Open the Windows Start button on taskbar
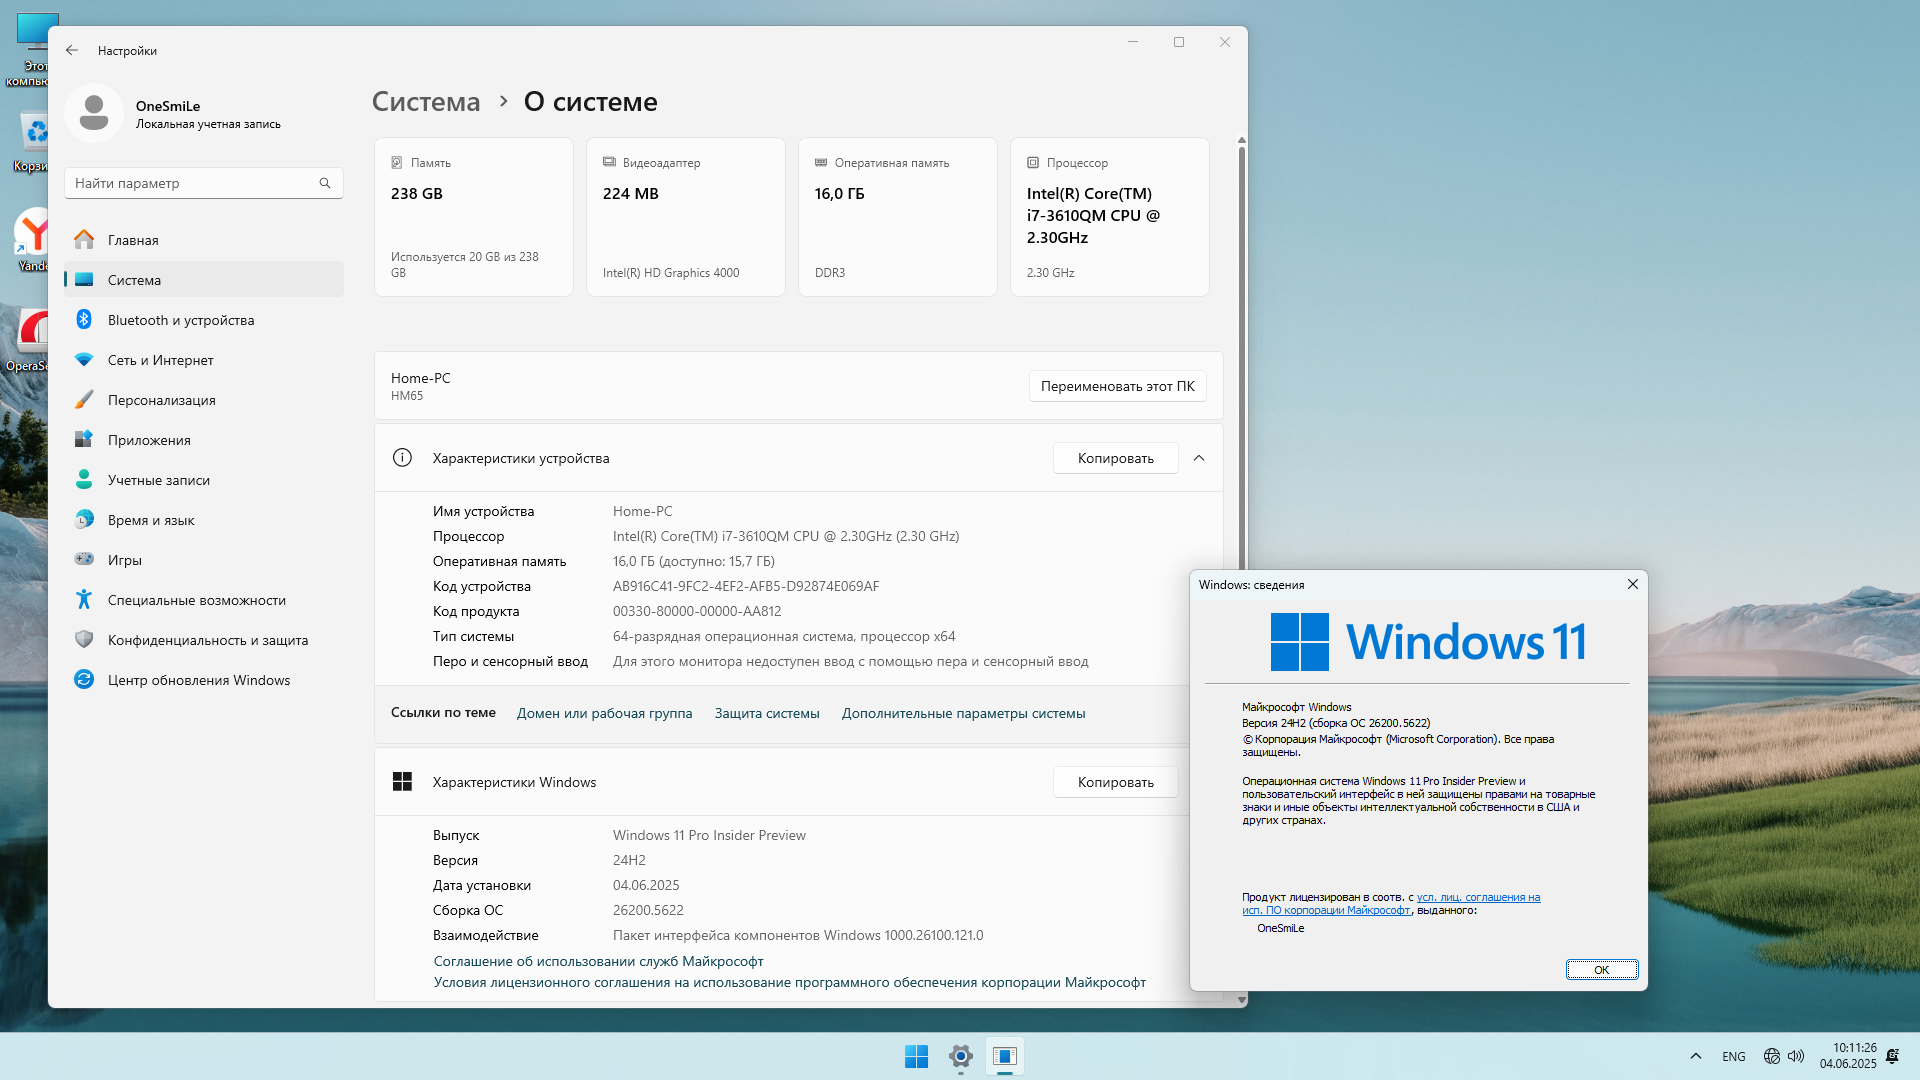1920x1080 pixels. coord(916,1056)
